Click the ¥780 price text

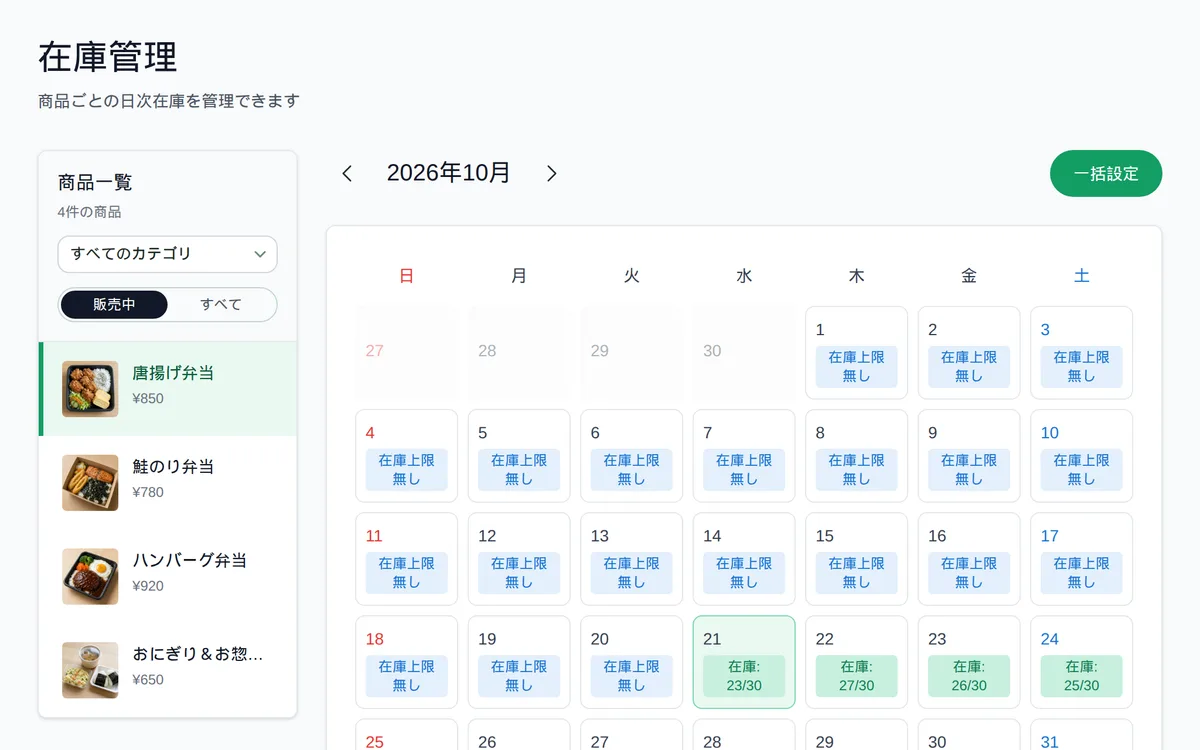[148, 493]
